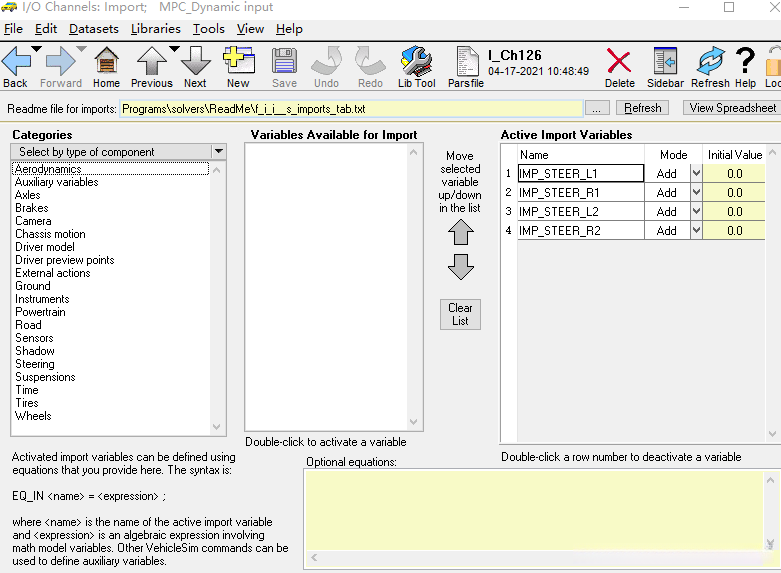Open Mode dropdown for IMP_STEER_R2
The image size is (781, 573).
(x=696, y=231)
